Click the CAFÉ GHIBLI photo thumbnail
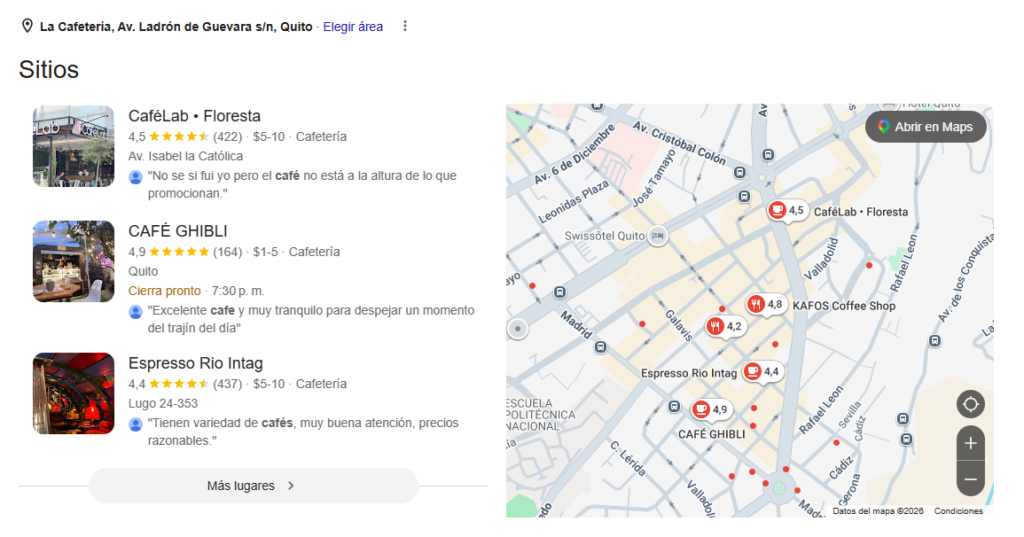The image size is (1024, 537). click(74, 261)
